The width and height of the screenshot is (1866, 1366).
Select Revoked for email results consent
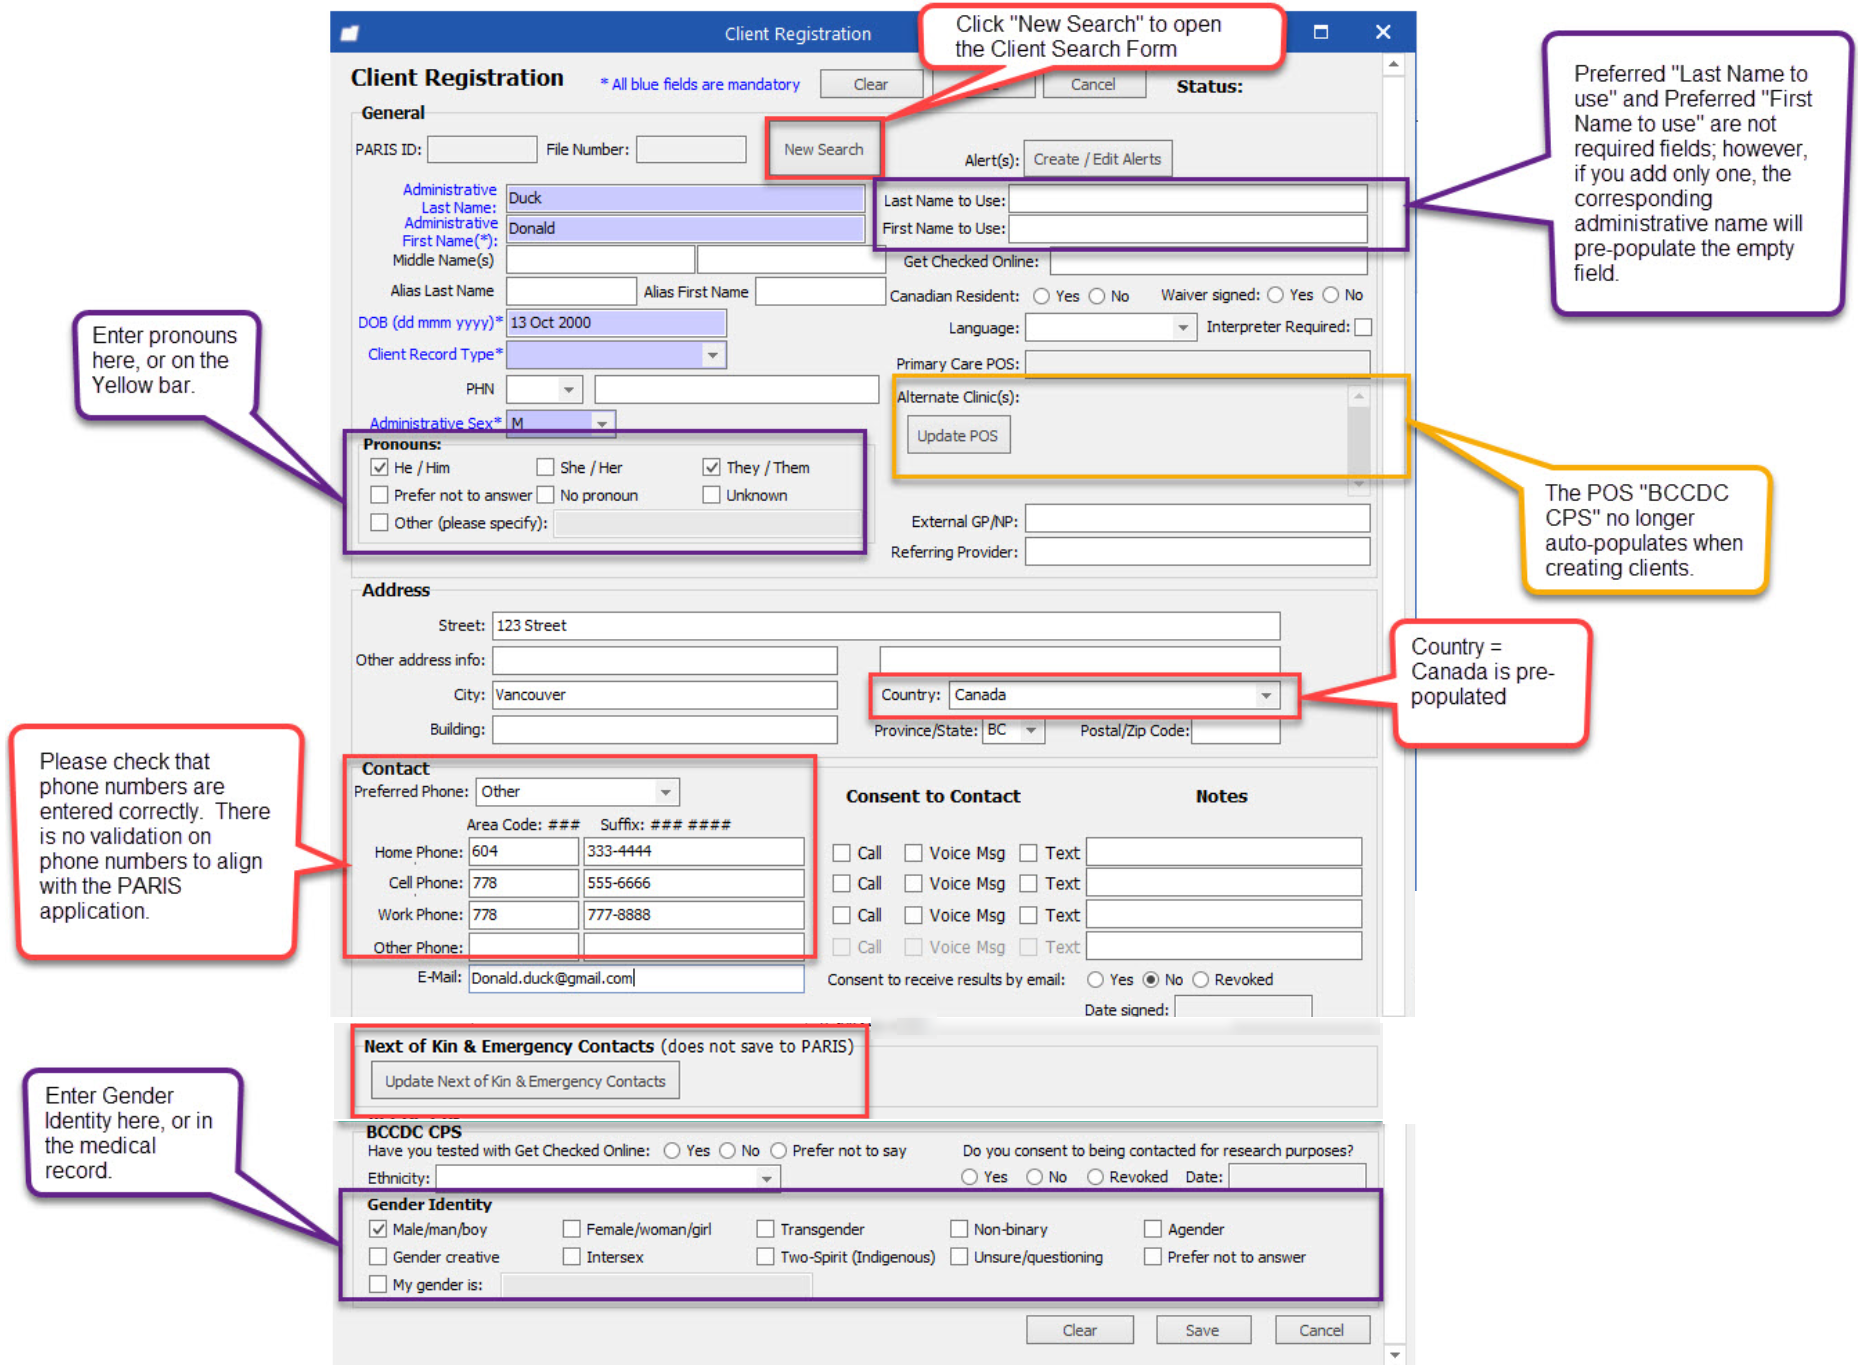click(1201, 980)
